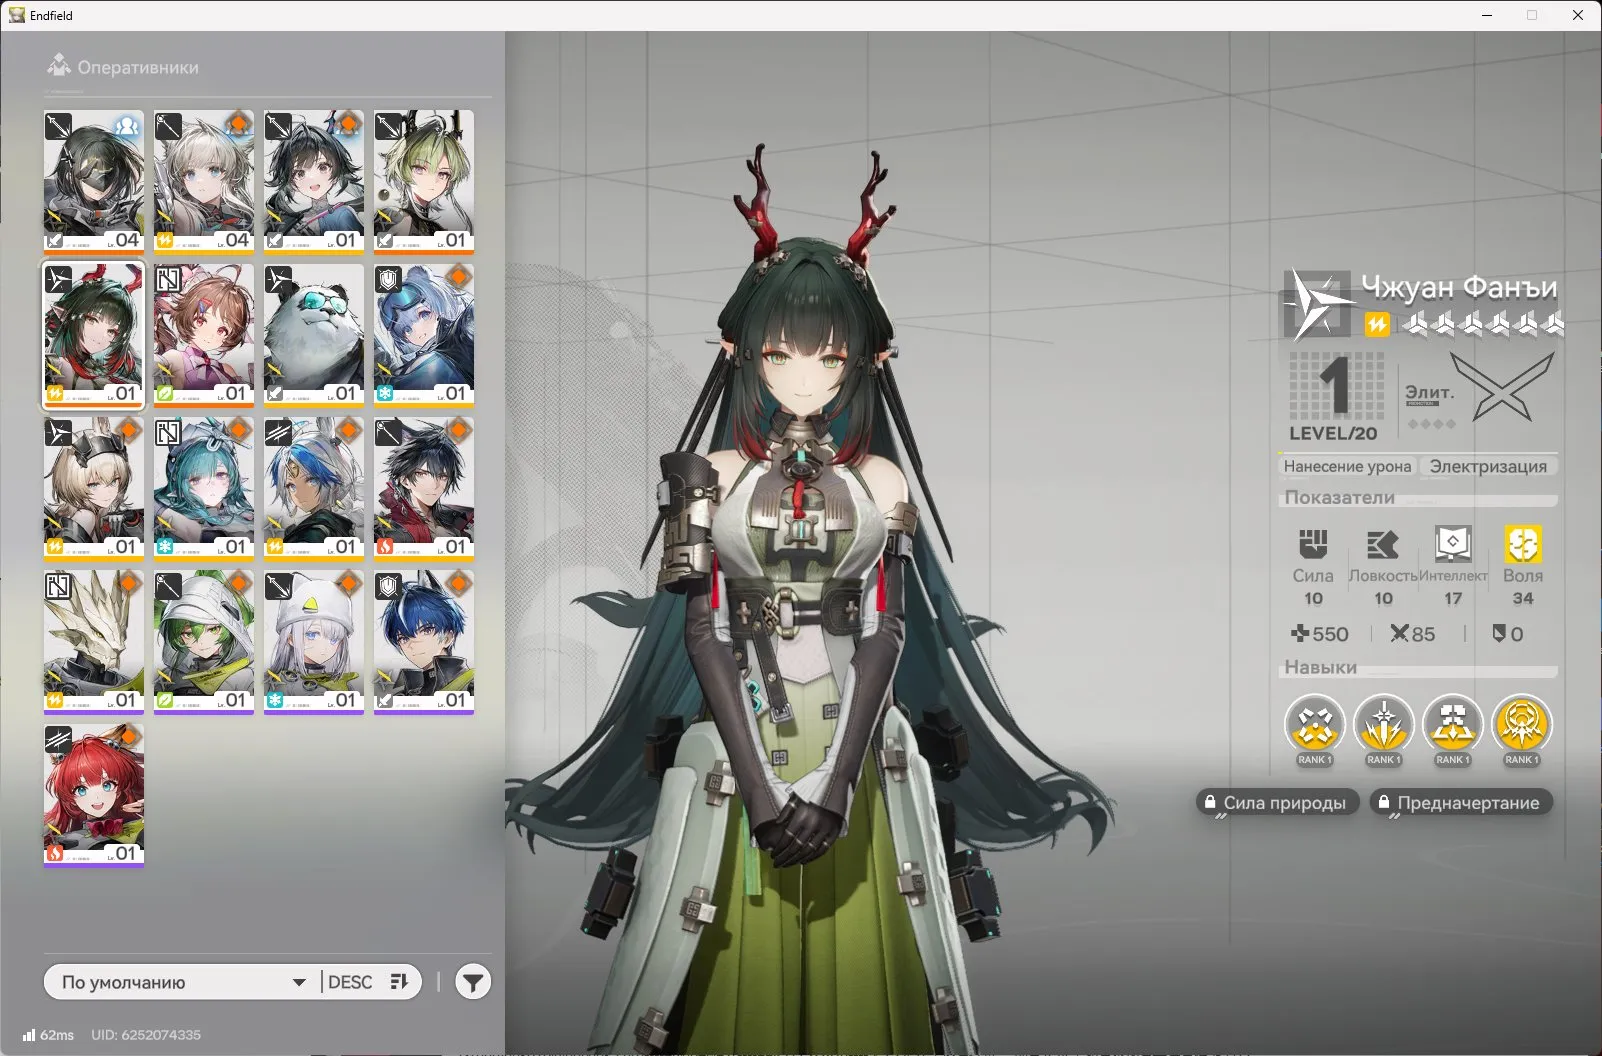Select the green-haired horned operator in top row
The height and width of the screenshot is (1056, 1602).
(424, 181)
